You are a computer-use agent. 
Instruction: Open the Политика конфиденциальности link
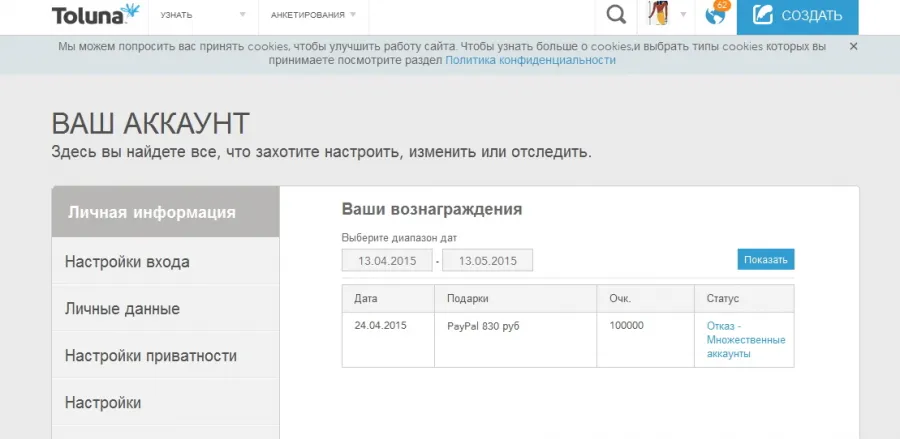tap(530, 60)
